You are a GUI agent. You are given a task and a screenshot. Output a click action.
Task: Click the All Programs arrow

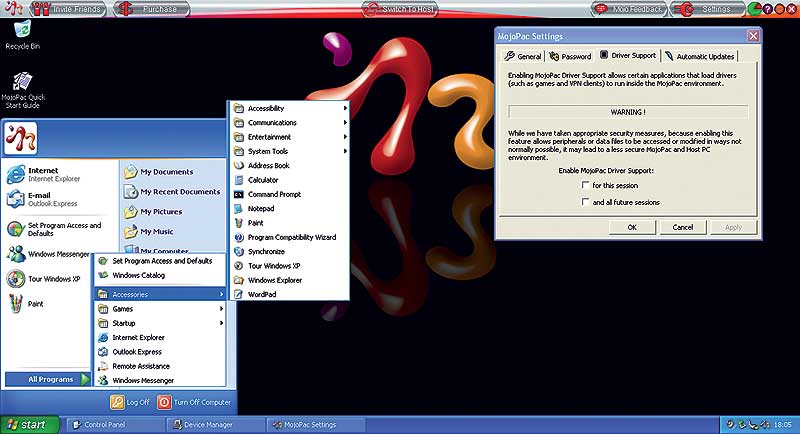coord(85,379)
